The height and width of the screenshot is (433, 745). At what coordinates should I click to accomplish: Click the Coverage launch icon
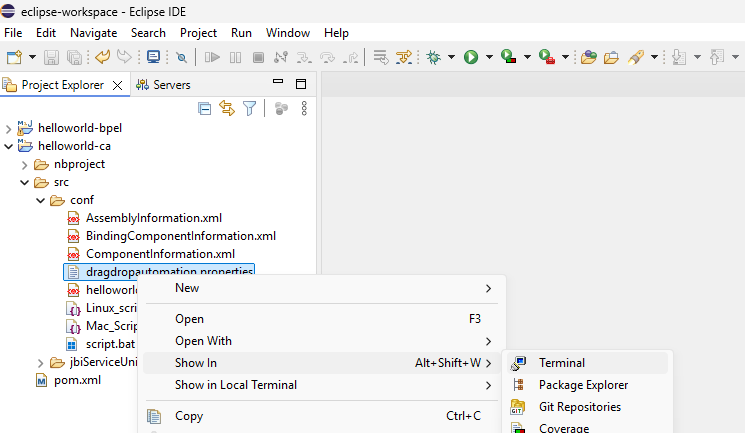(x=508, y=57)
